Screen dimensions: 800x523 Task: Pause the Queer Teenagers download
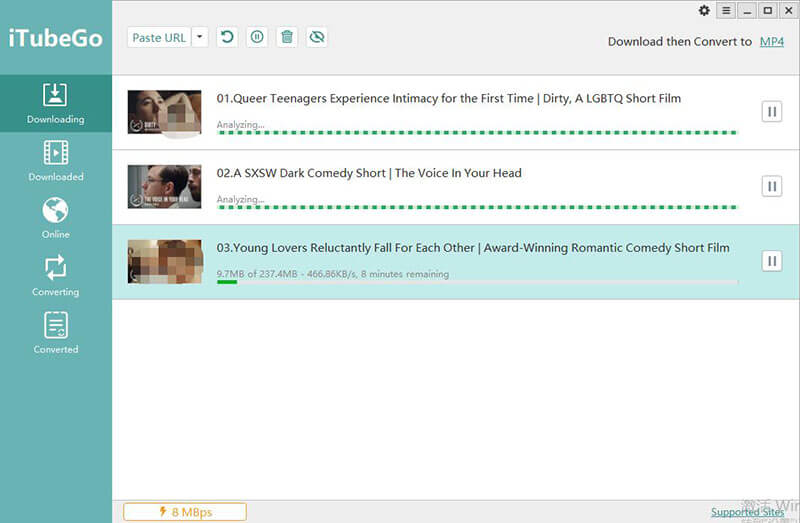tap(772, 111)
